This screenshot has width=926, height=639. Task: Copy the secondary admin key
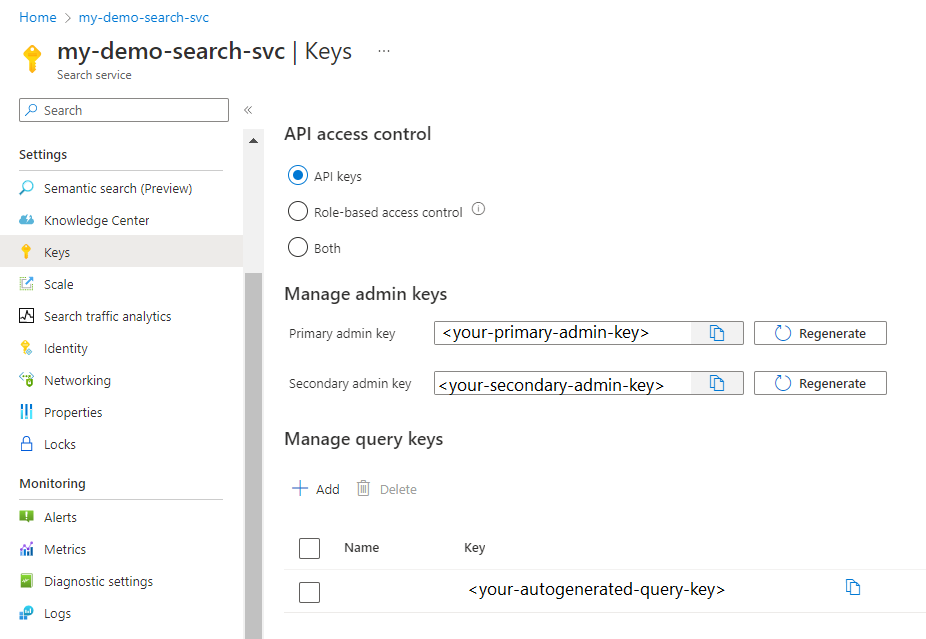coord(718,383)
